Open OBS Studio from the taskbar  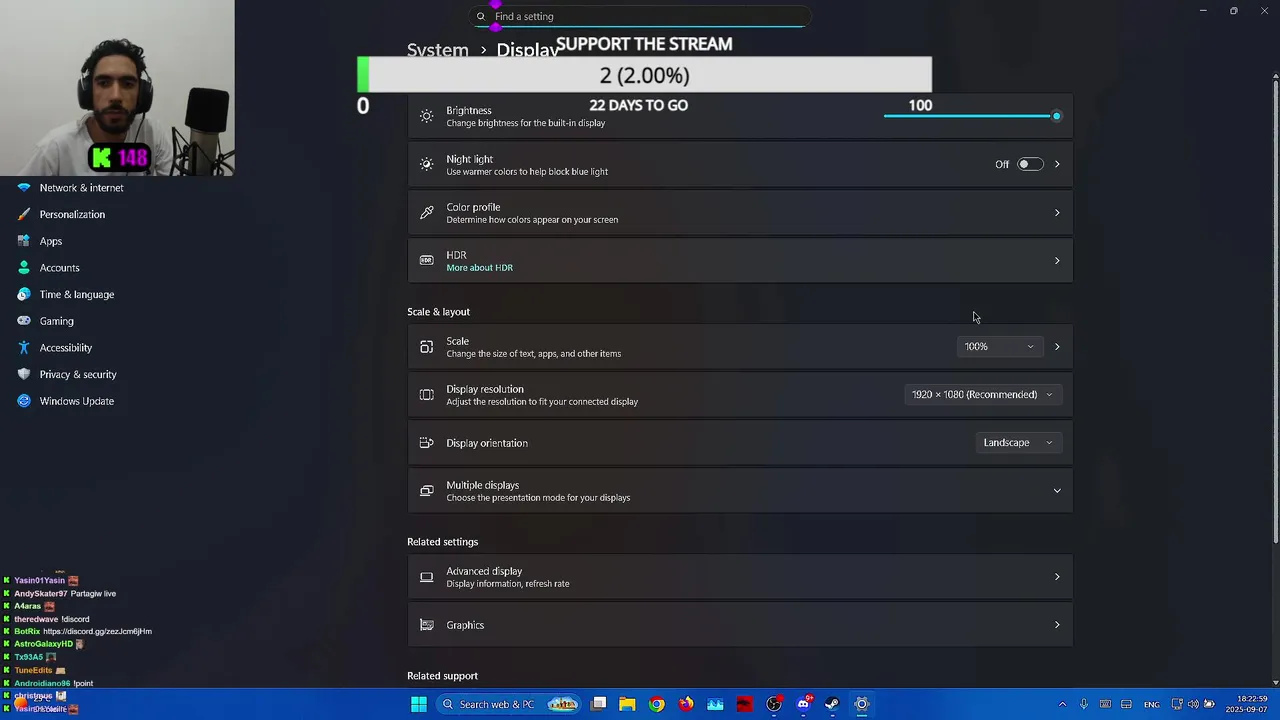[x=774, y=704]
